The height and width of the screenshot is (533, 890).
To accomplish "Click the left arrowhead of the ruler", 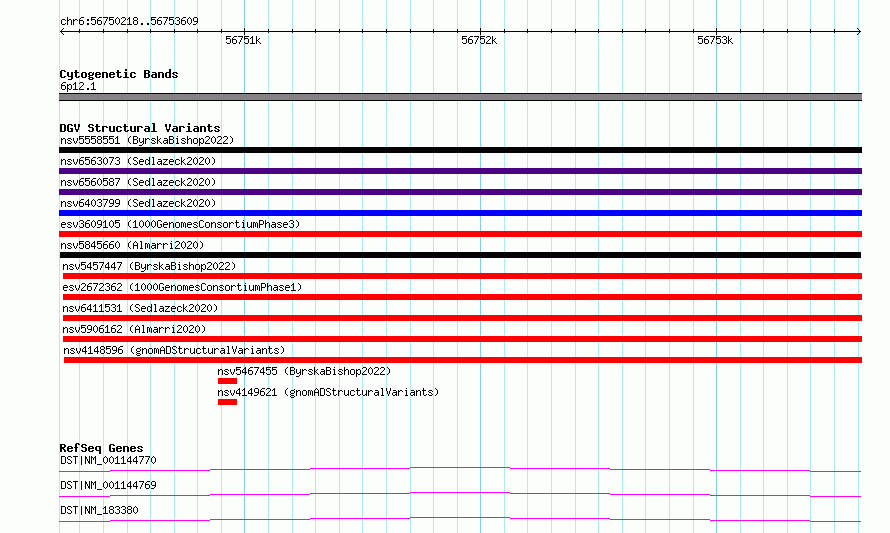I will 62,32.
